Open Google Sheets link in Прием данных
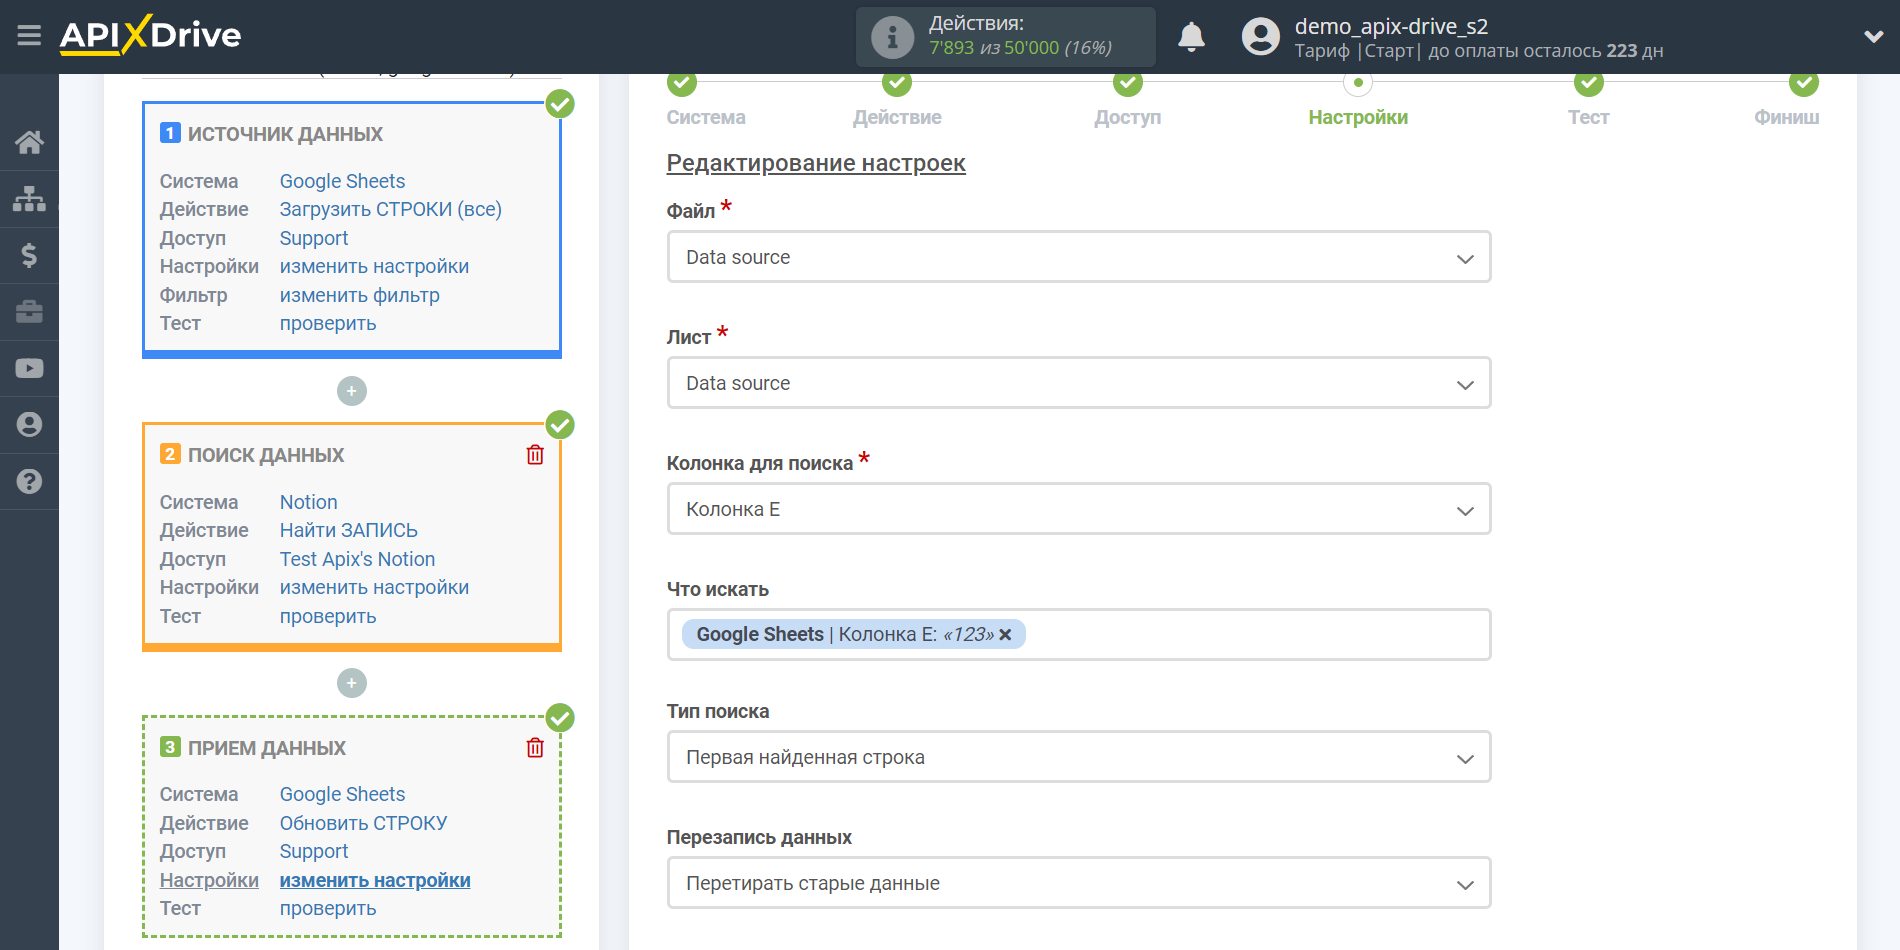The width and height of the screenshot is (1900, 950). pyautogui.click(x=342, y=794)
